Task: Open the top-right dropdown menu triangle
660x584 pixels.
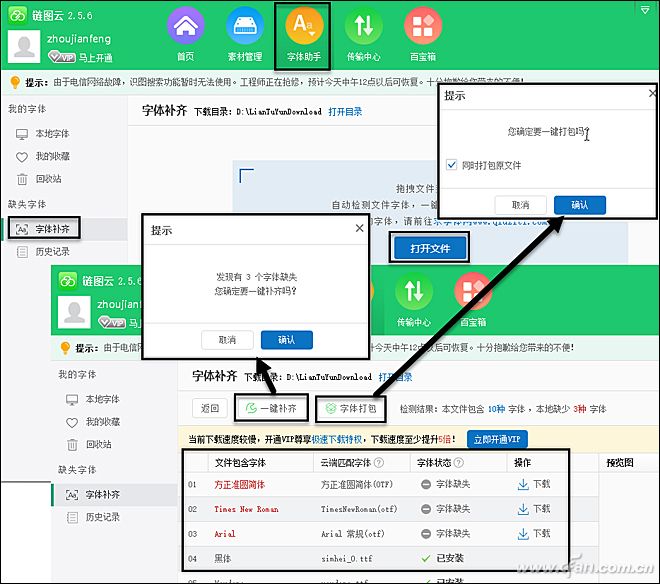Action: (x=644, y=10)
